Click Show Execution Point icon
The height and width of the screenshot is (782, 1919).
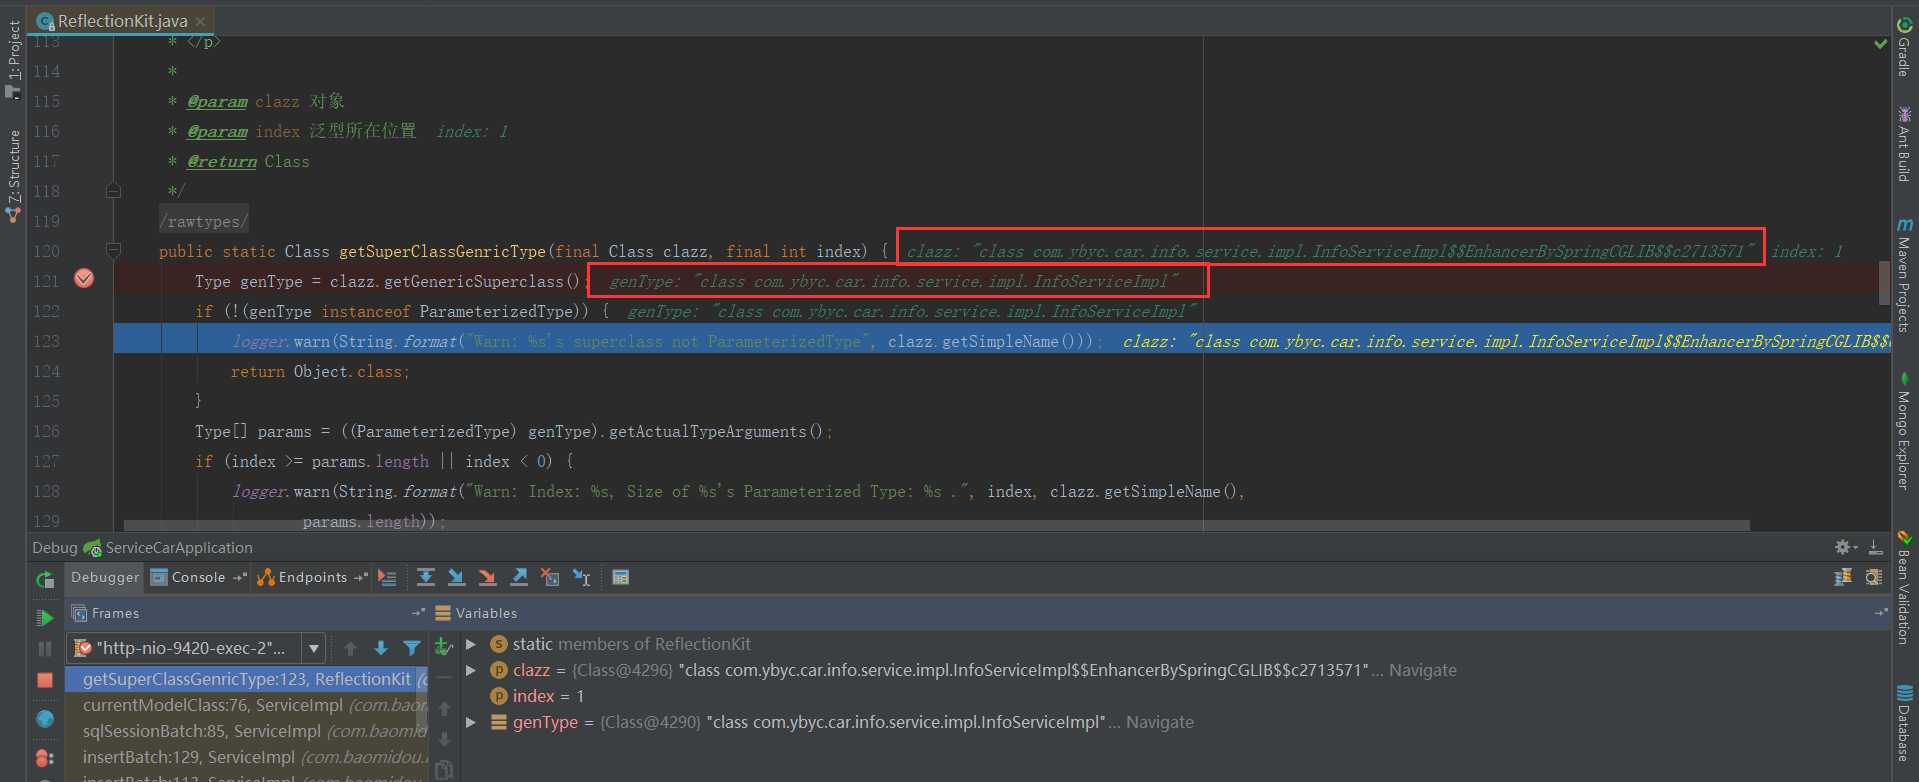tap(387, 577)
